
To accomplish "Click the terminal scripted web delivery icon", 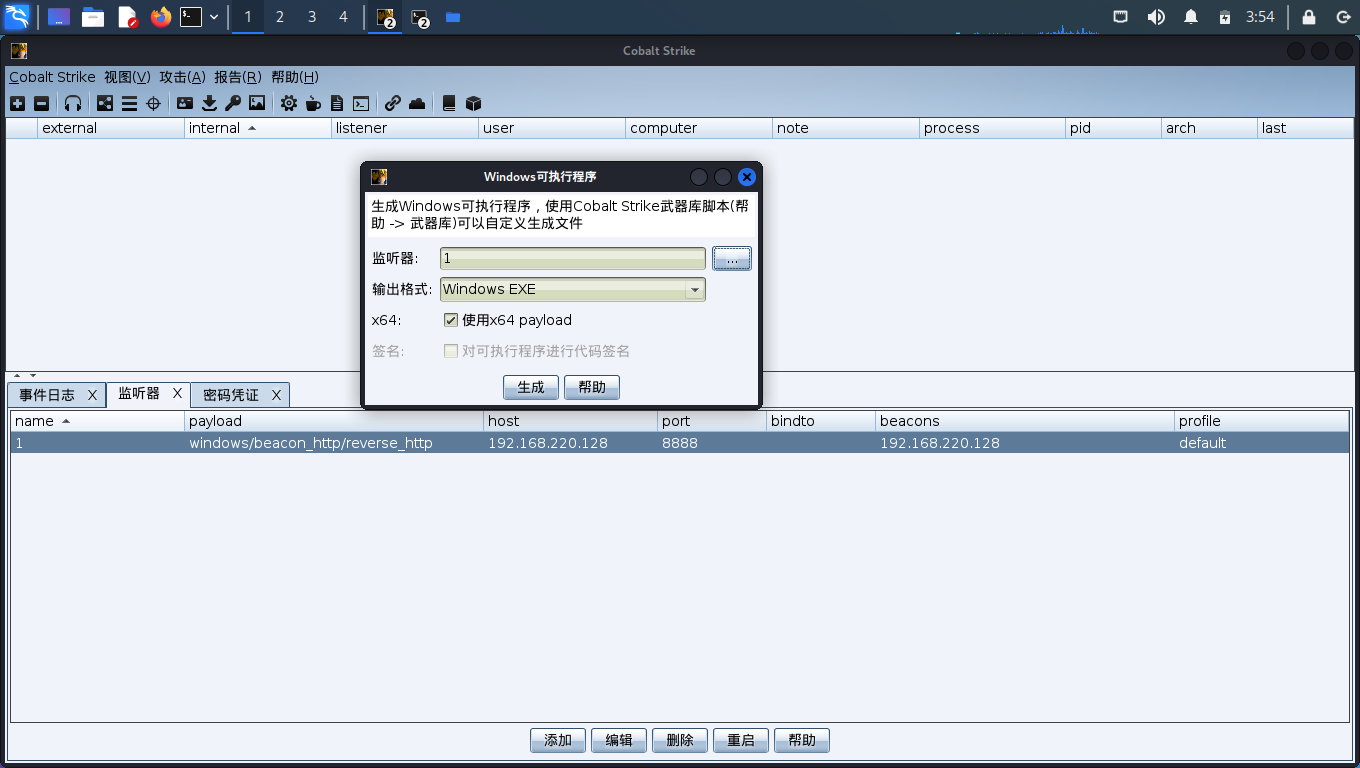I will [361, 103].
